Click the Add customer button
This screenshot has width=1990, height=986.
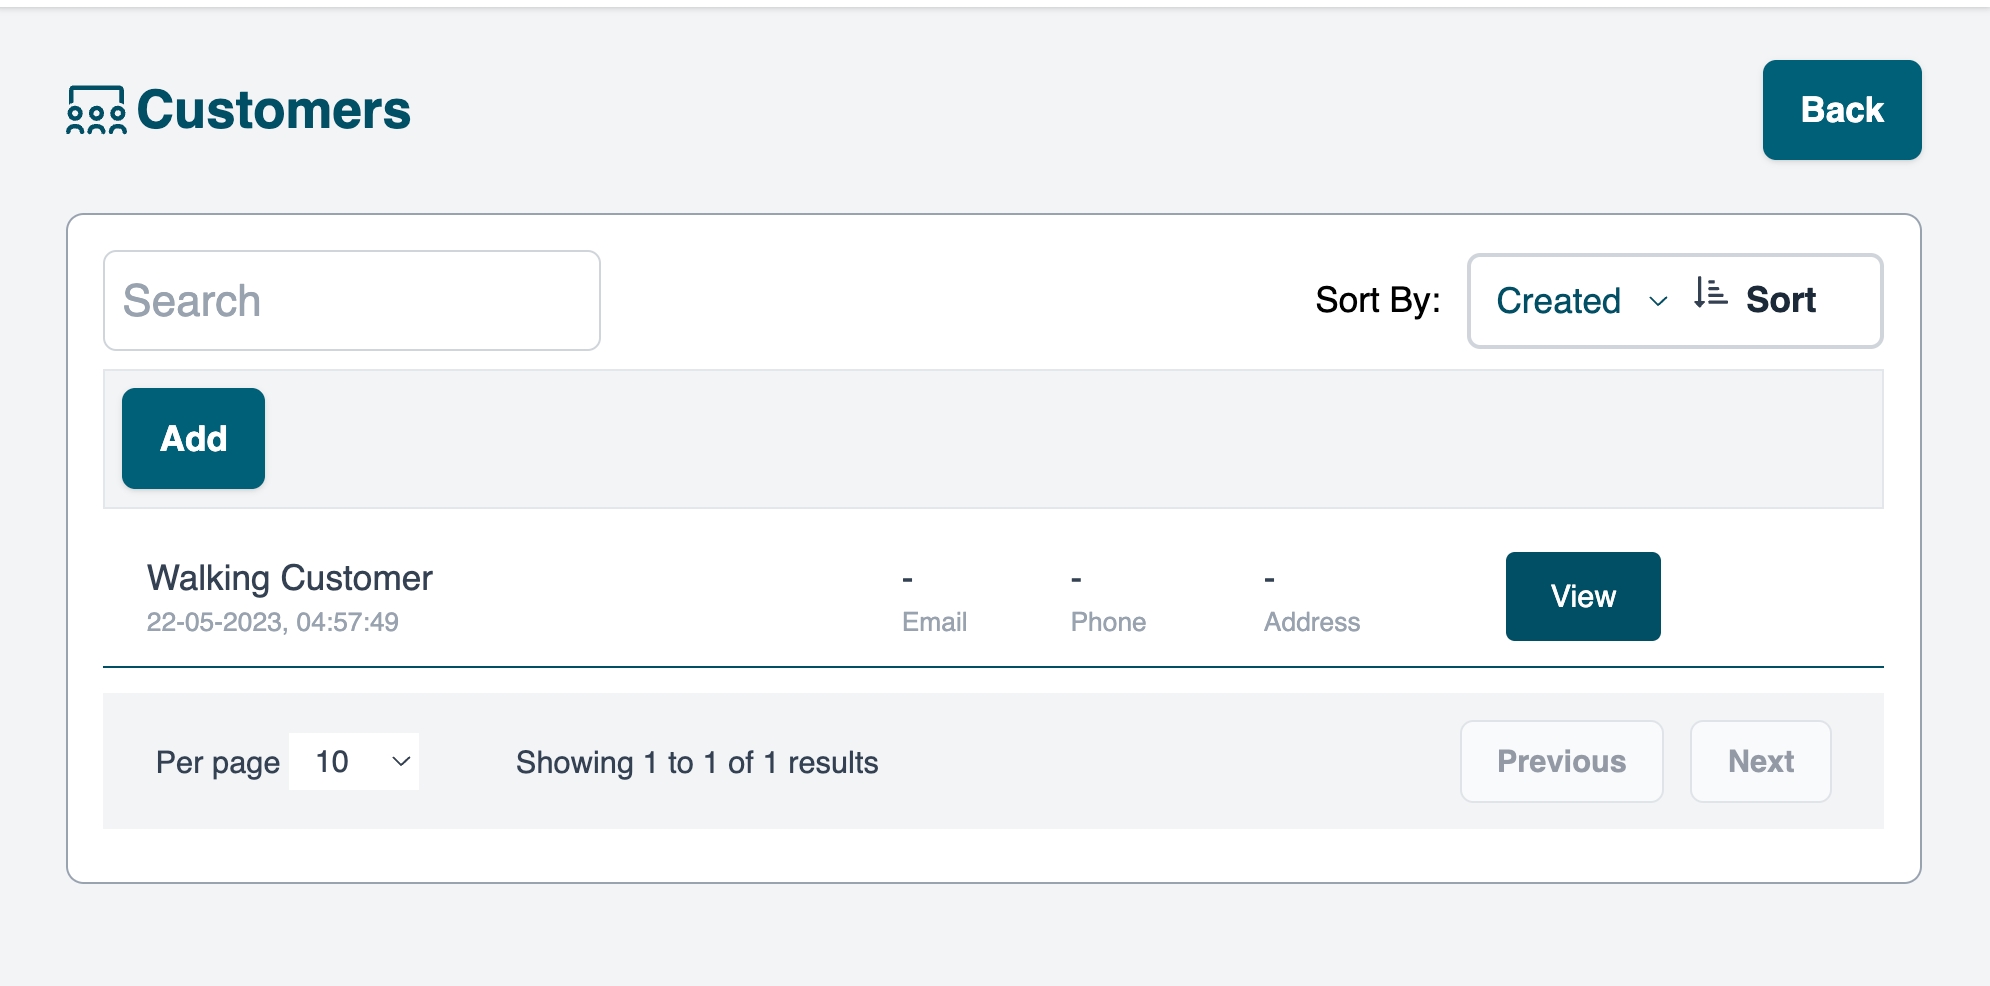(193, 439)
